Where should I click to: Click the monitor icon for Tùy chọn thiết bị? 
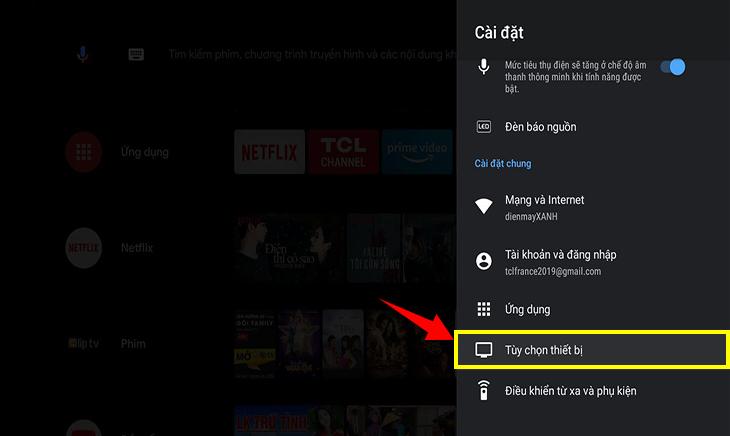pos(484,349)
